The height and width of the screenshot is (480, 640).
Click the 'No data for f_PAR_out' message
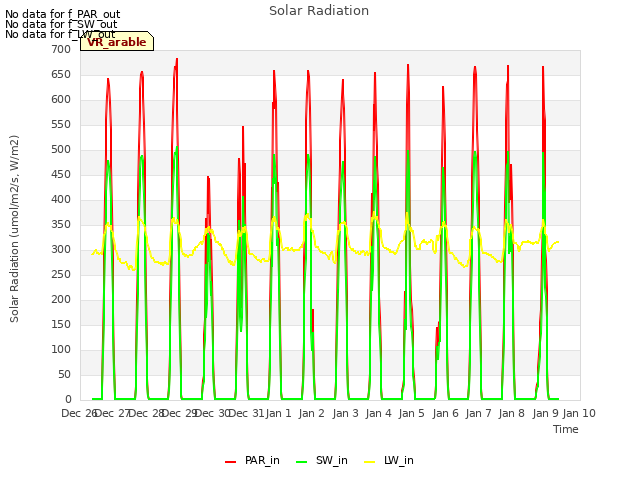62,14
